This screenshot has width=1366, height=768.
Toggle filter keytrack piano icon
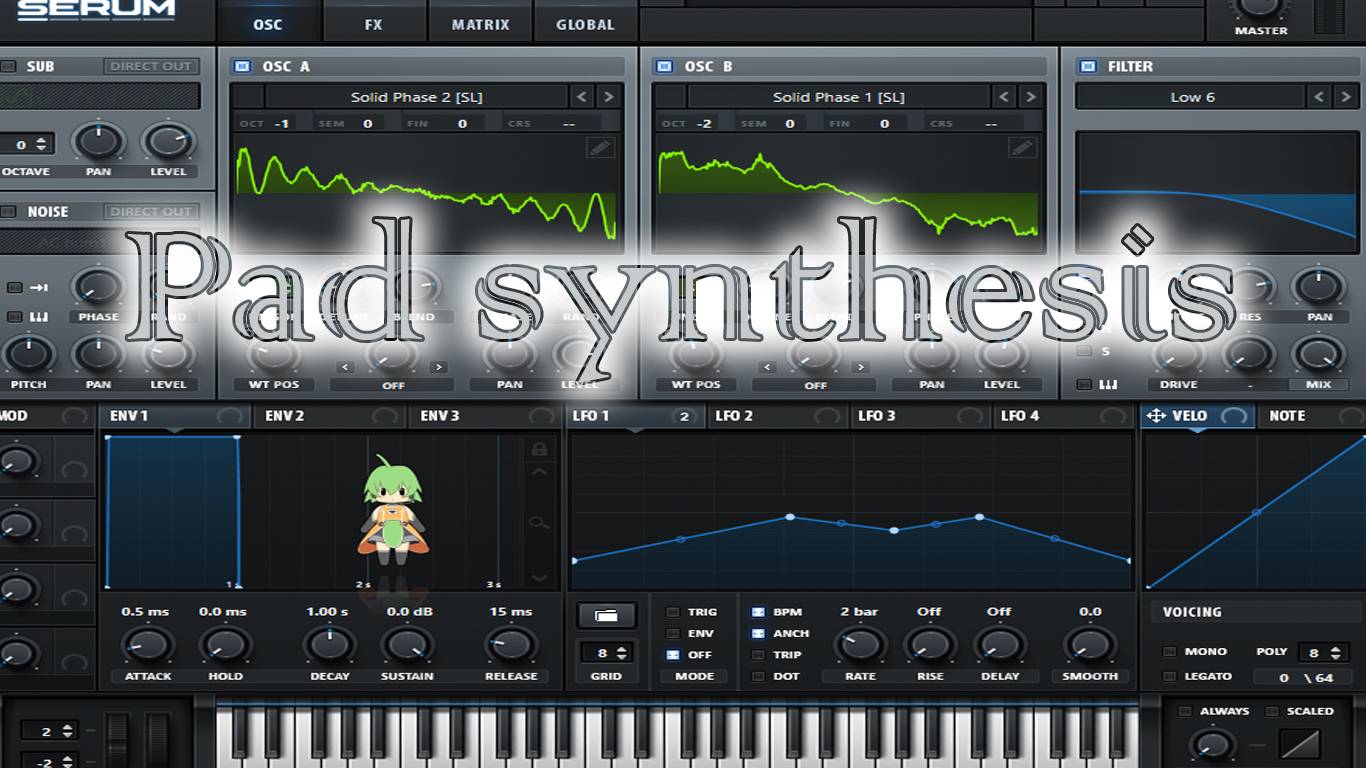(x=1108, y=384)
